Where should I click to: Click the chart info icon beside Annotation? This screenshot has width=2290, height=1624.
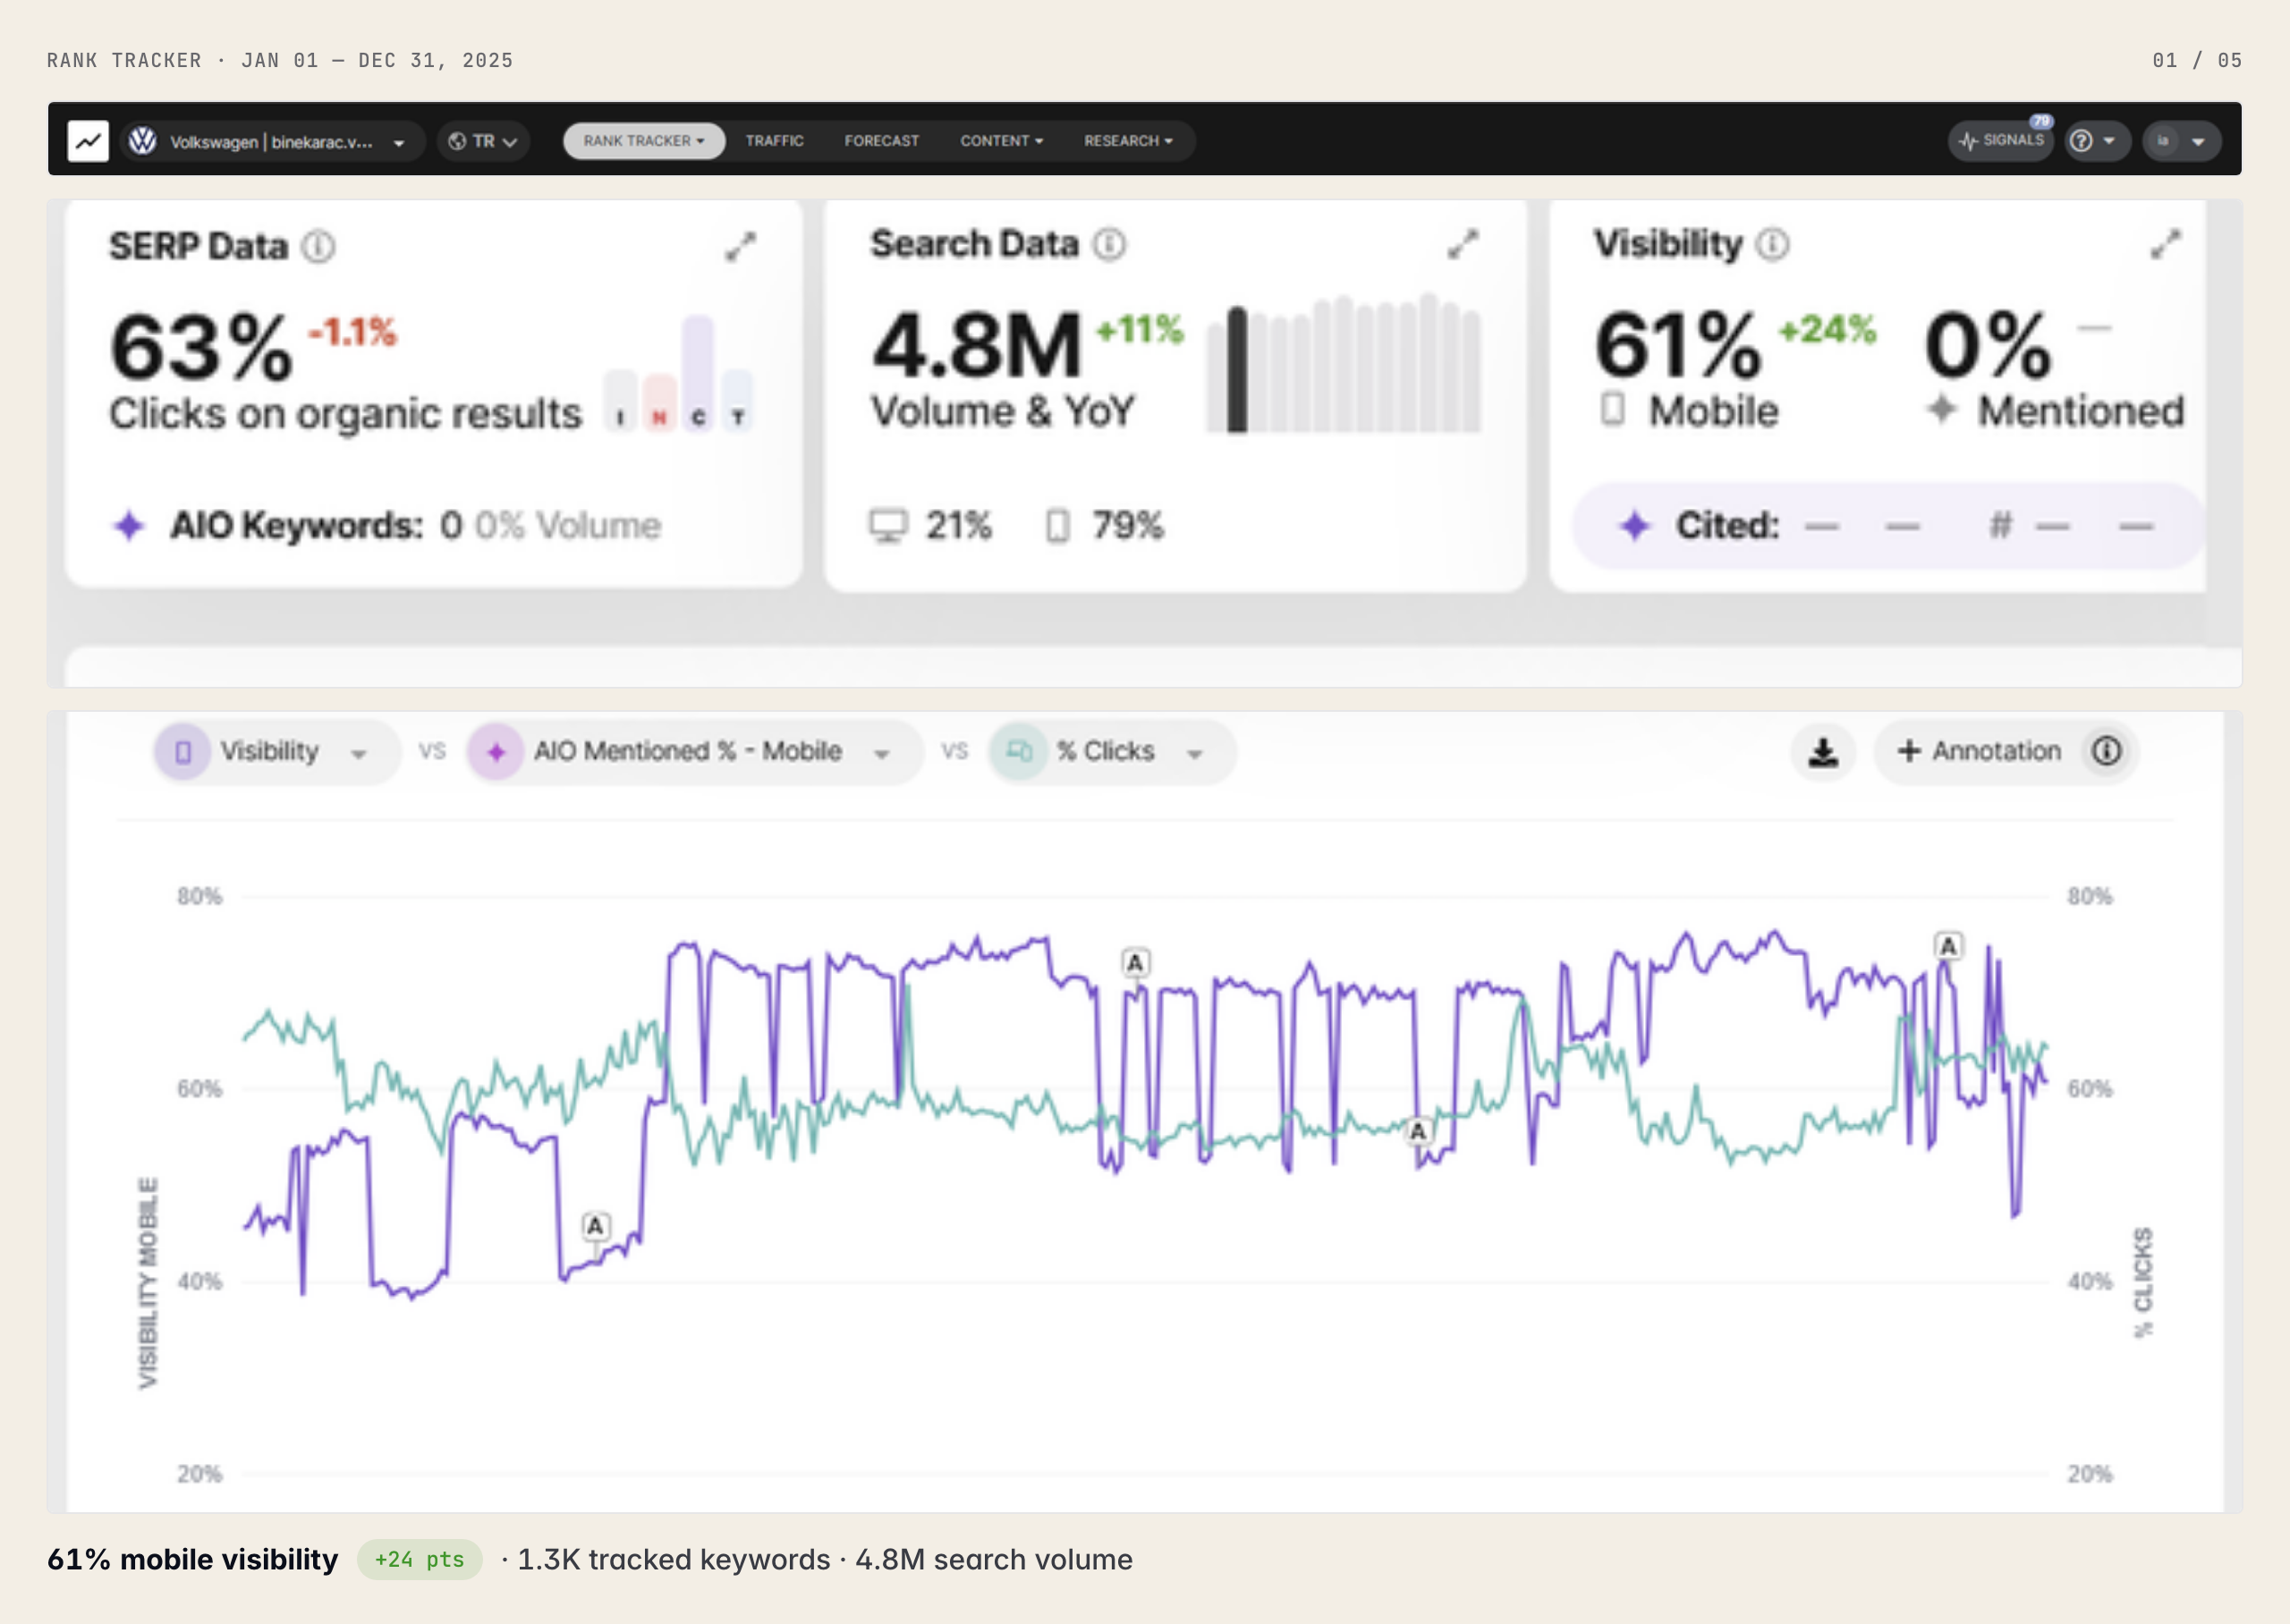2106,751
